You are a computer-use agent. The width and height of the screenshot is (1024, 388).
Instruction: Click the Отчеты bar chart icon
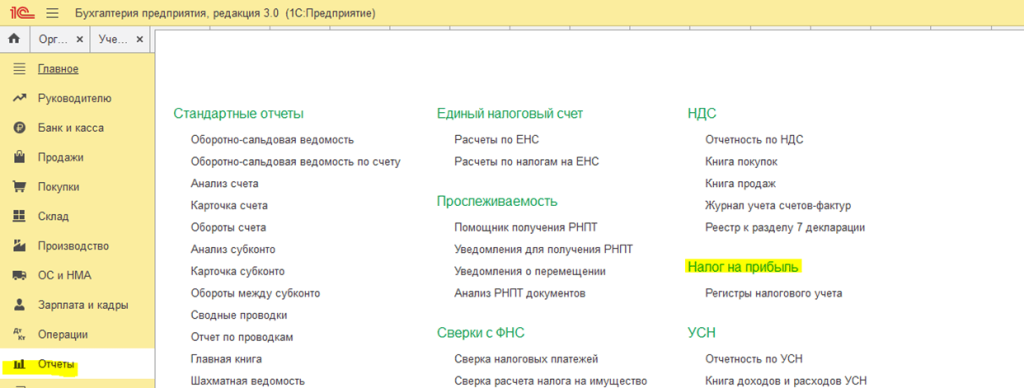pyautogui.click(x=19, y=364)
